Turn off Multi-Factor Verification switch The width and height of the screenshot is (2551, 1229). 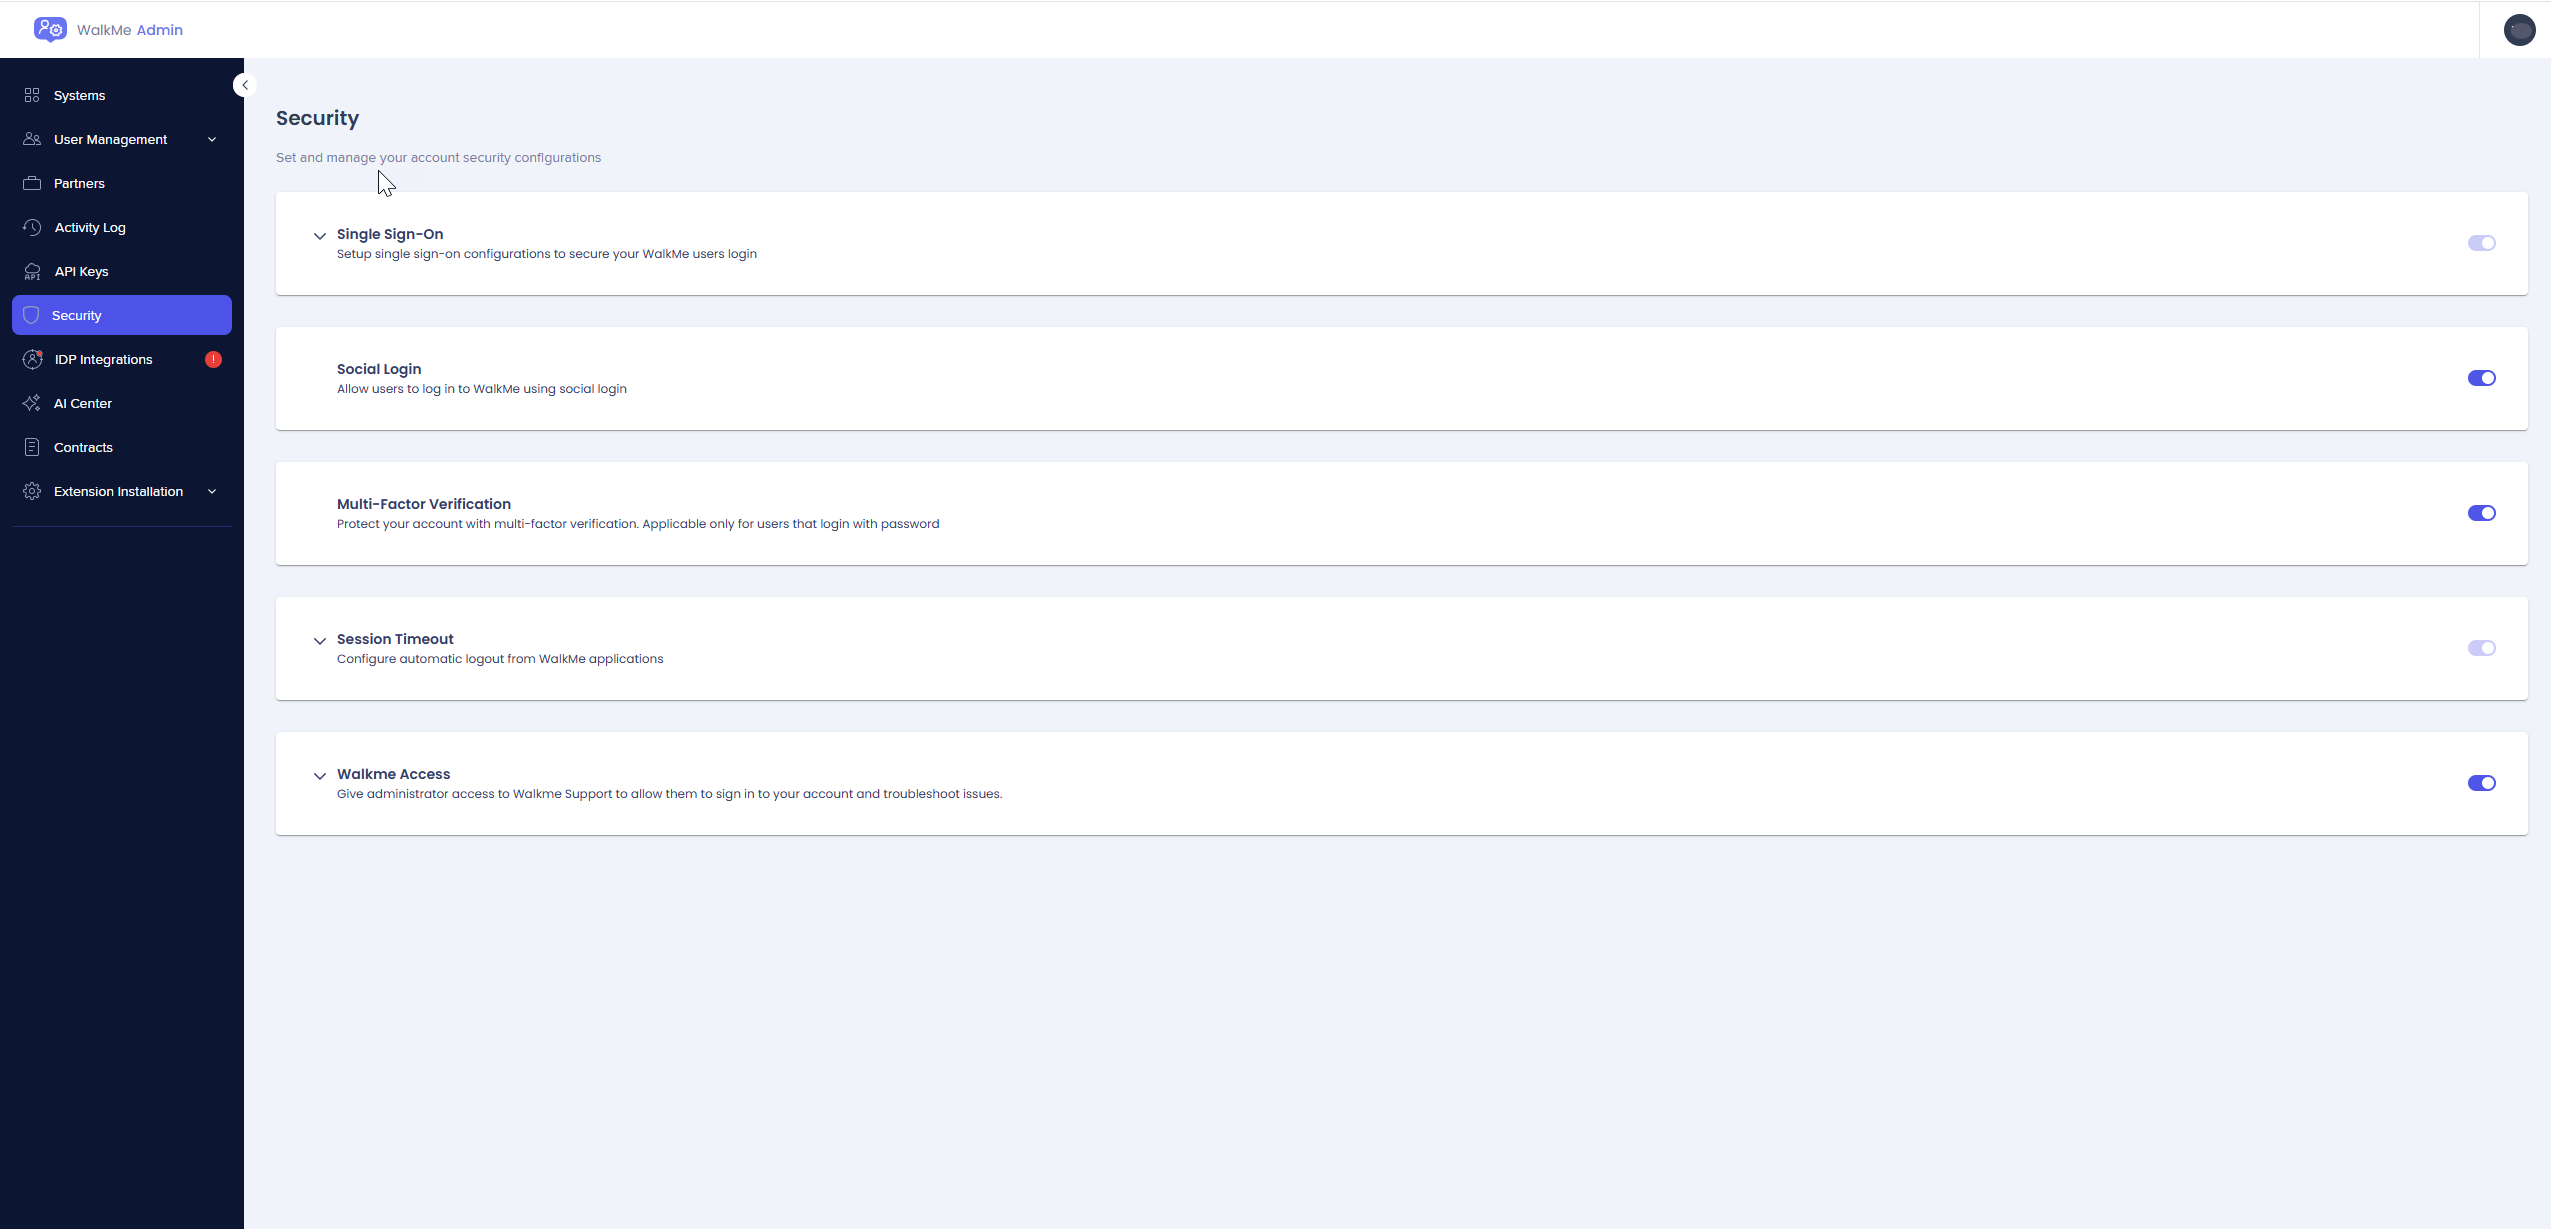pos(2481,513)
